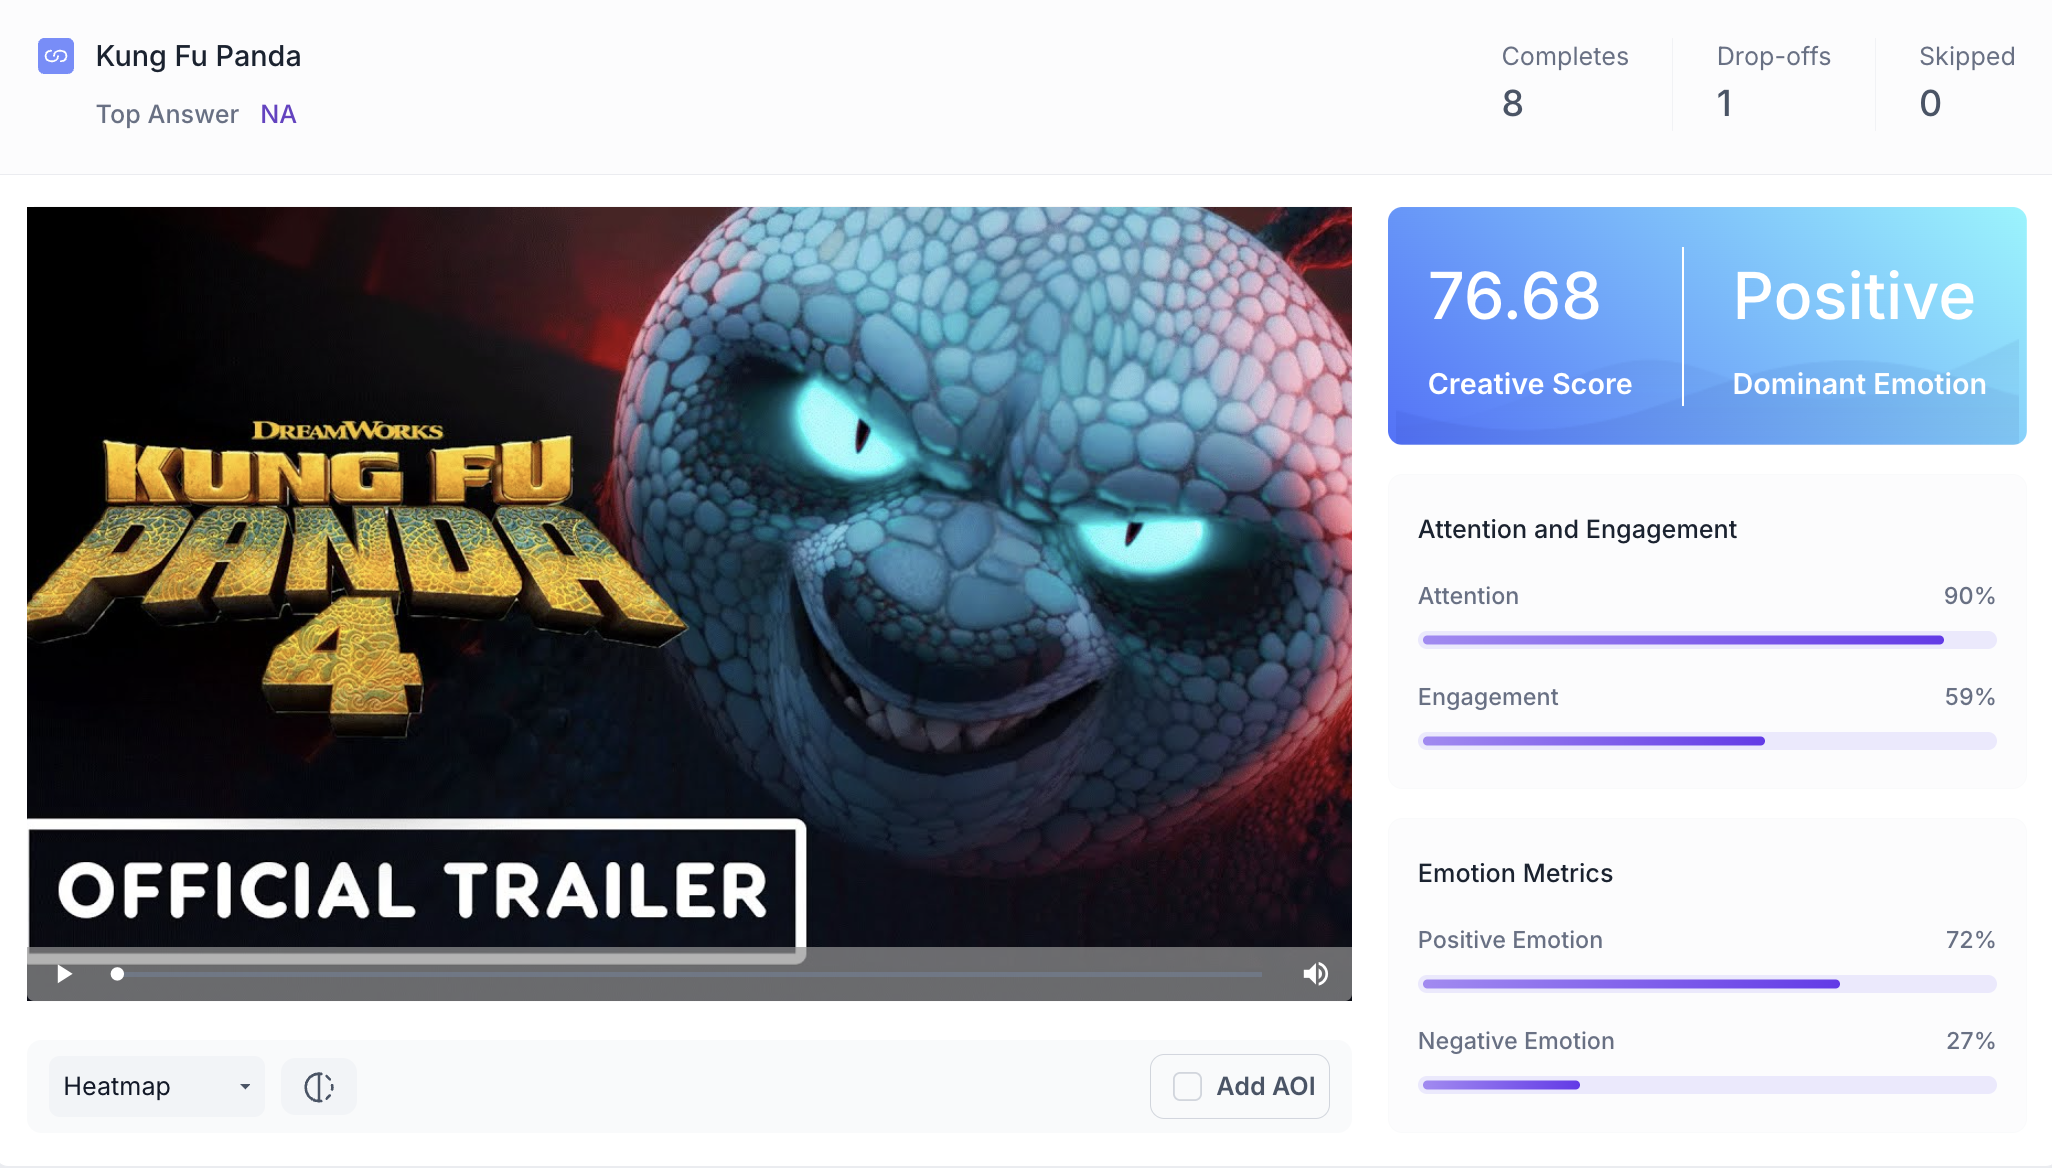2052x1168 pixels.
Task: Play the Kung Fu Panda trailer video
Action: (x=64, y=974)
